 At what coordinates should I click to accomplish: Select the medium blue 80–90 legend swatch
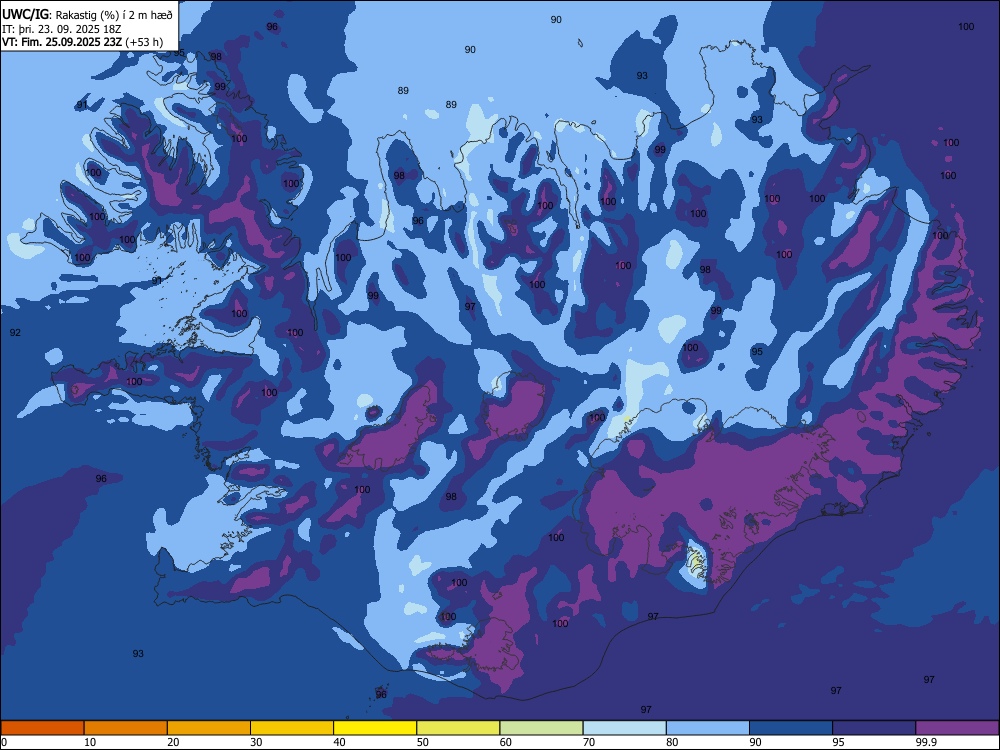708,728
